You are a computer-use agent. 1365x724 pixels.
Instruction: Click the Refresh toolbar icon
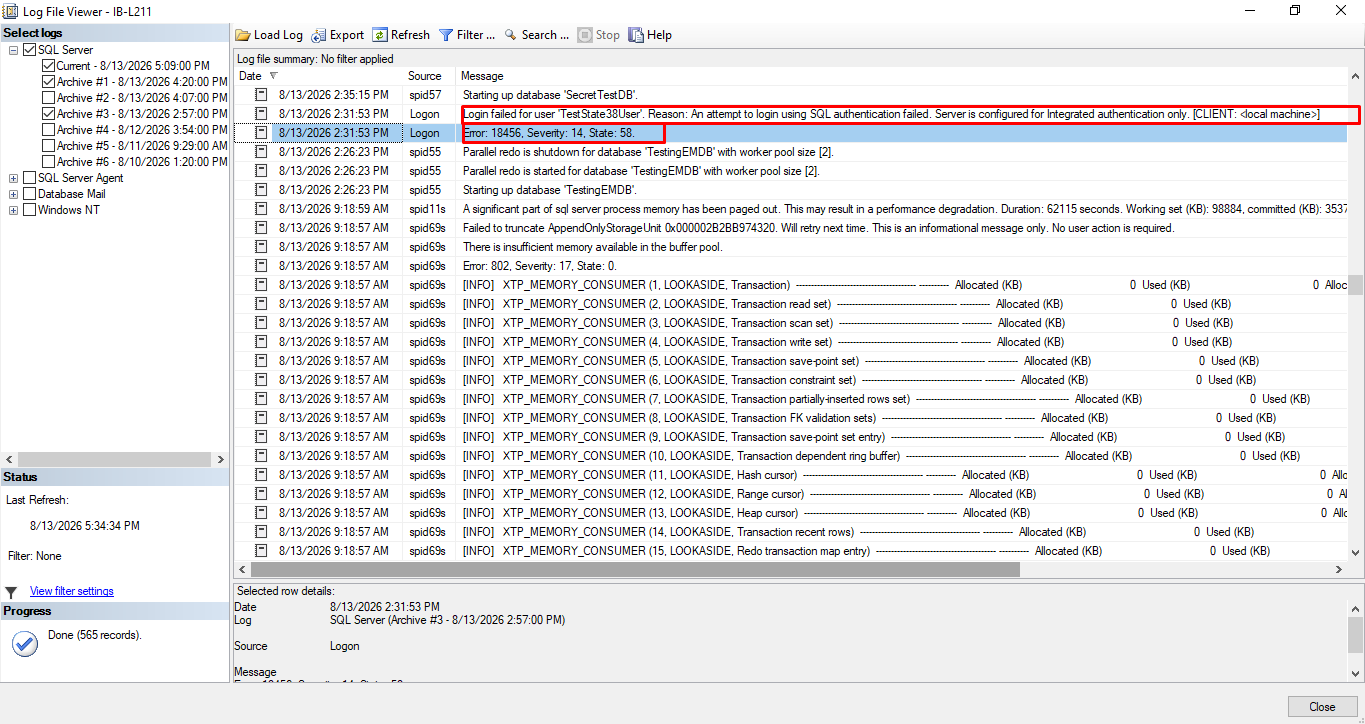point(380,35)
